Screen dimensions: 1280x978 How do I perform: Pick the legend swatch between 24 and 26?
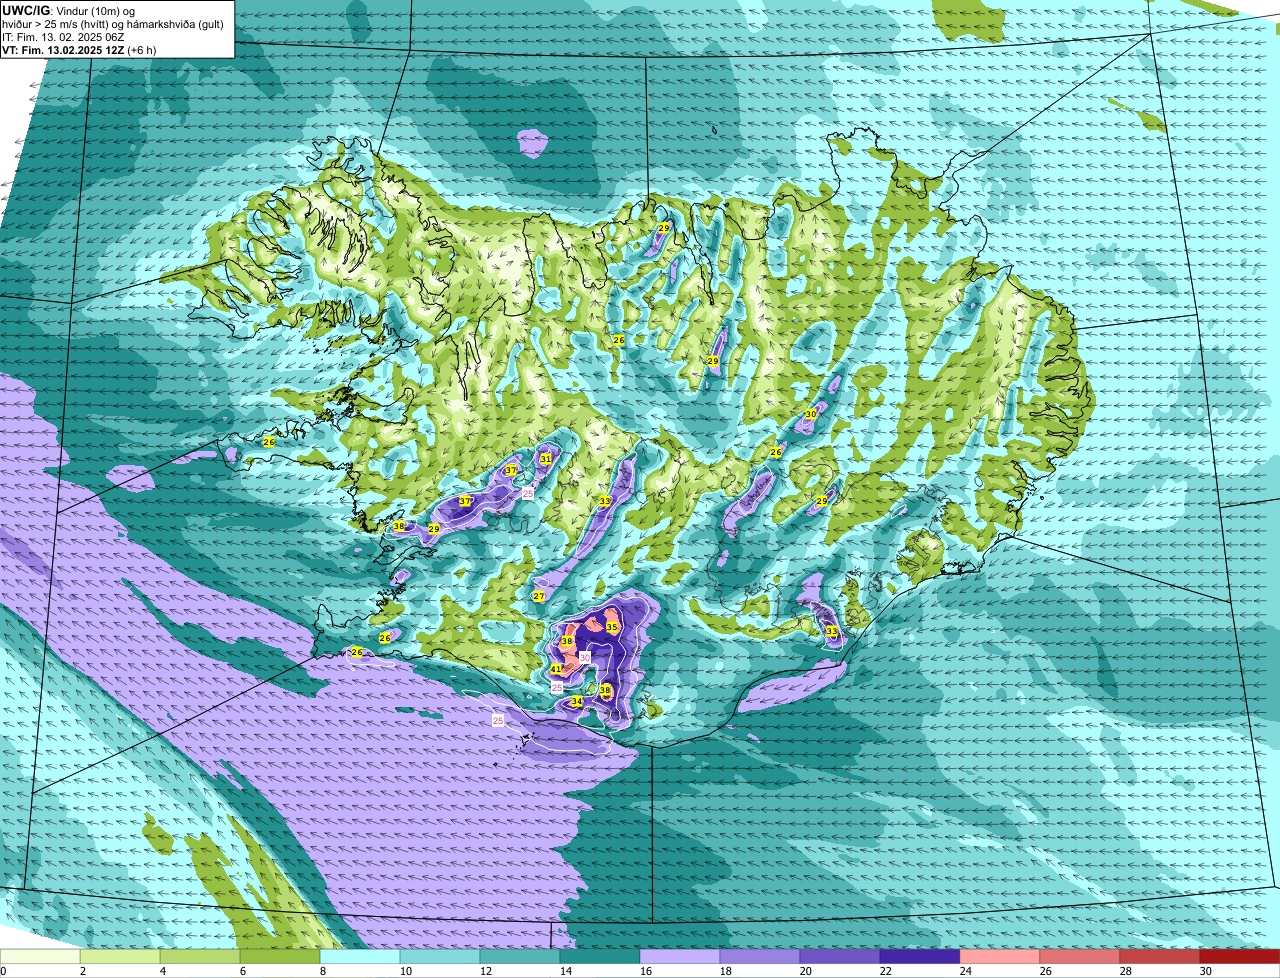(1000, 957)
